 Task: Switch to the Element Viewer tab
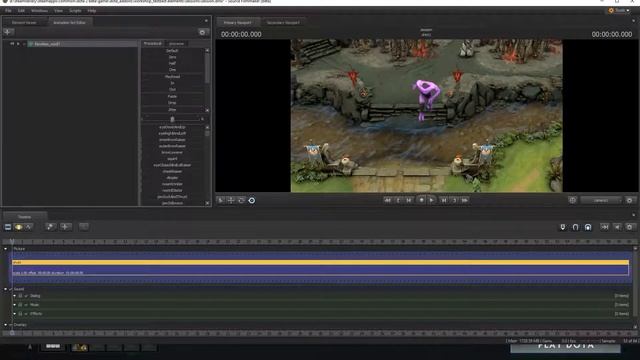click(24, 22)
